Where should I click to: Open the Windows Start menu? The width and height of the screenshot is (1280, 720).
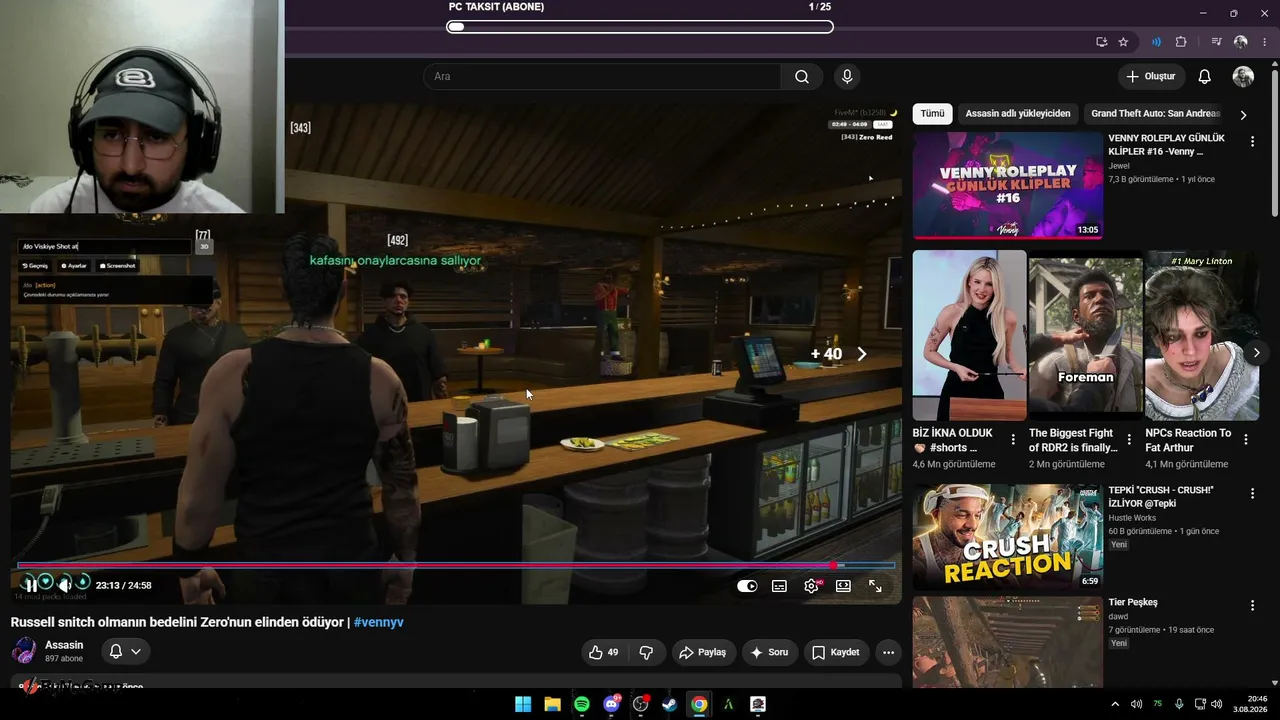click(523, 704)
